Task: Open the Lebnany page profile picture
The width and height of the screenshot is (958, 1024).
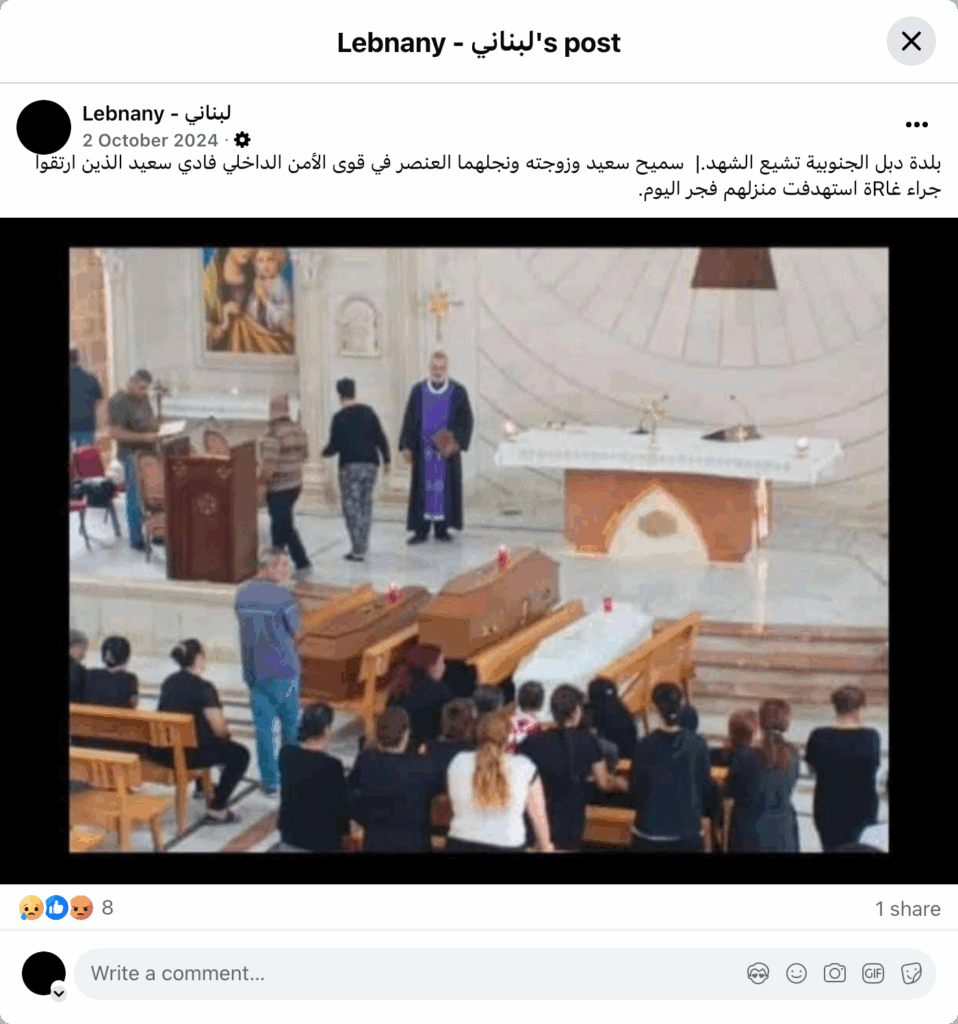Action: coord(44,127)
